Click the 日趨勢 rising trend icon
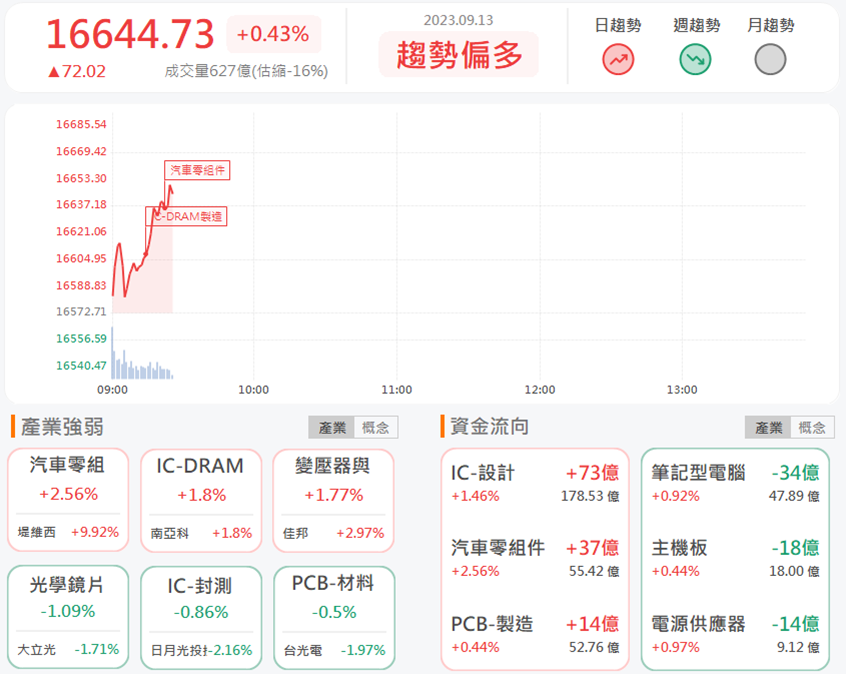This screenshot has height=674, width=846. [x=618, y=60]
